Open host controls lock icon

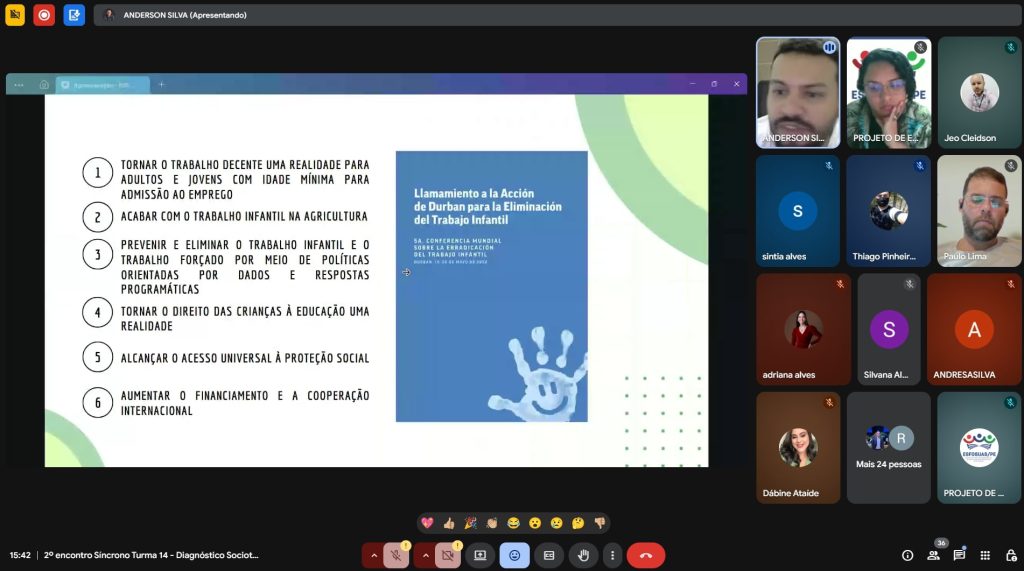tap(1010, 555)
